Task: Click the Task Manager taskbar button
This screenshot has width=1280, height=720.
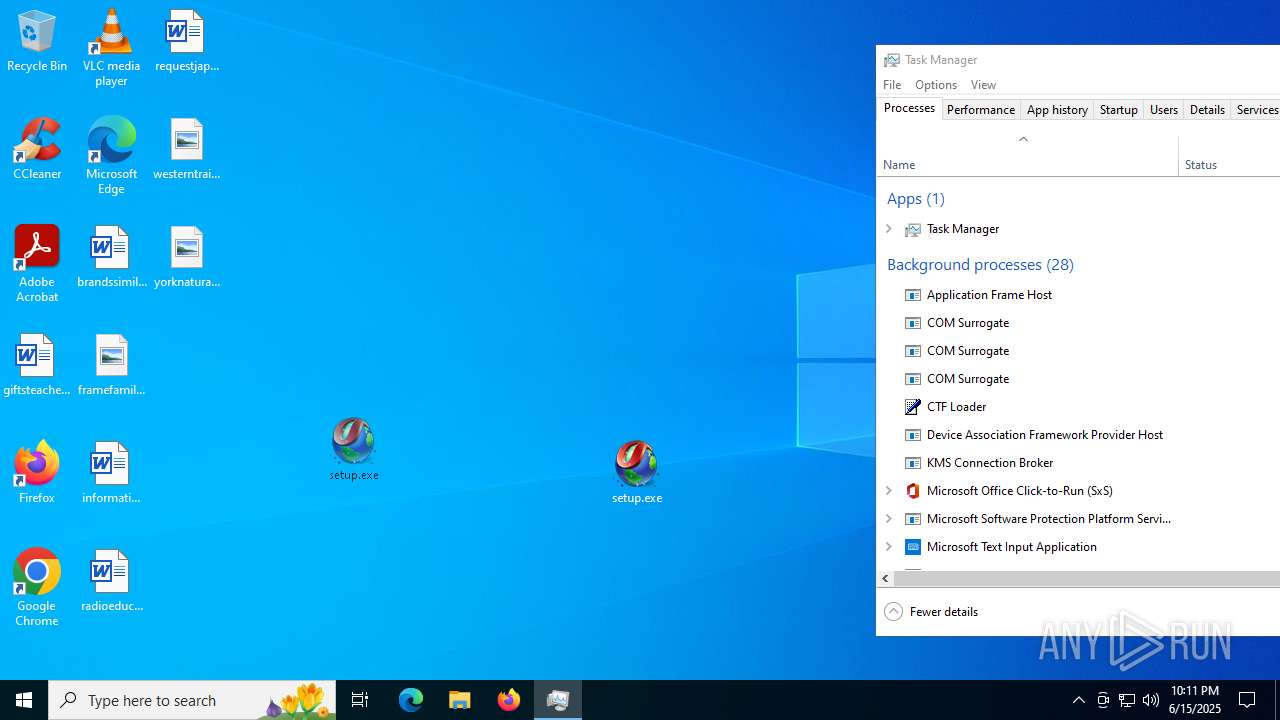Action: tap(558, 700)
